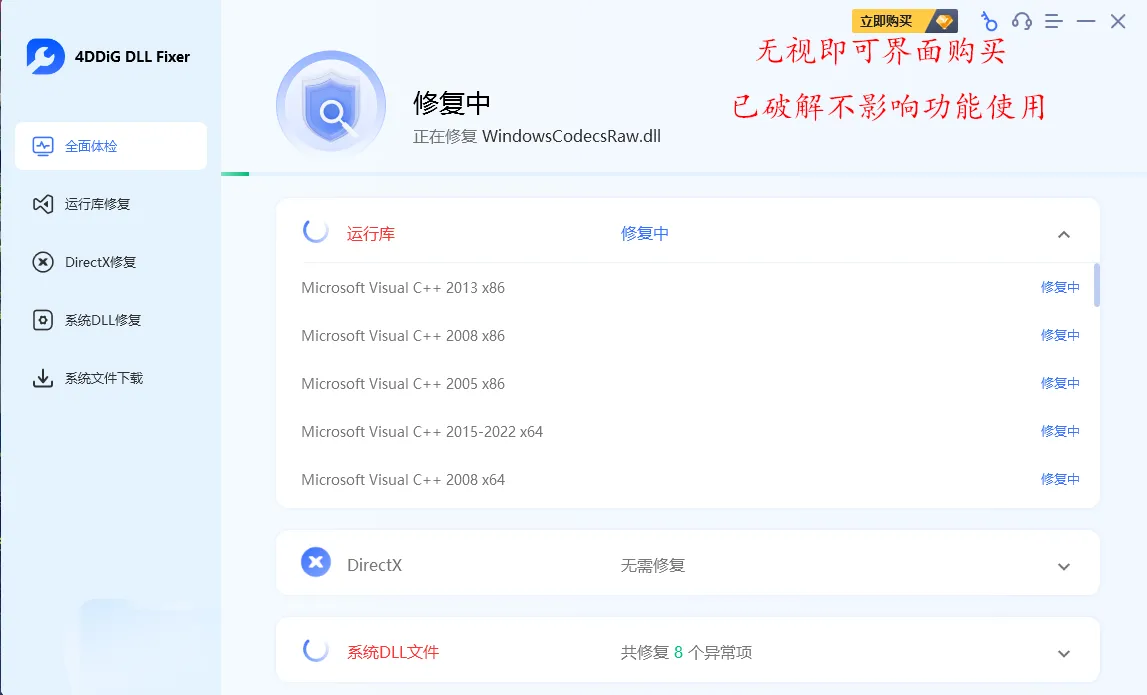Click the 立即购买 buy now button

[x=905, y=21]
